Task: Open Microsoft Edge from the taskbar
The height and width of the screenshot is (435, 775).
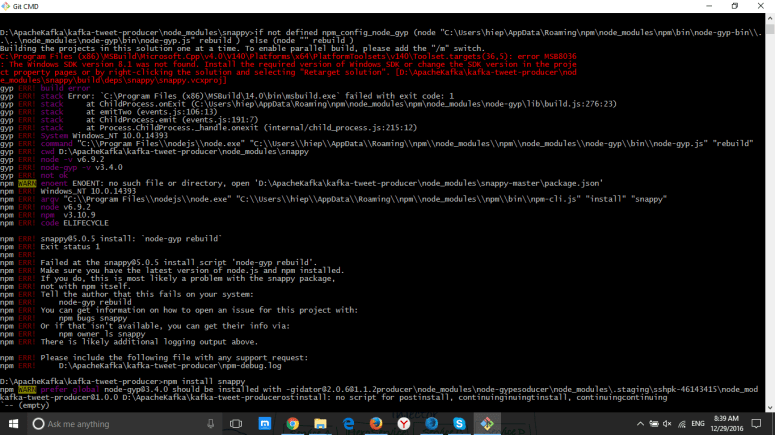Action: [348, 424]
